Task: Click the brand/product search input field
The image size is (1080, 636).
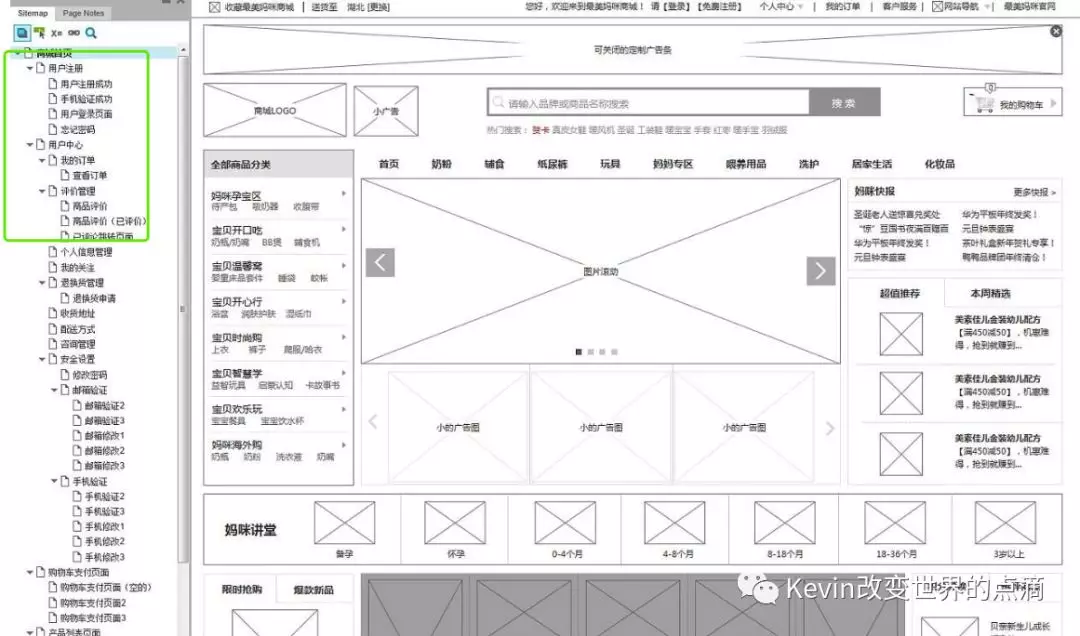Action: pyautogui.click(x=648, y=103)
